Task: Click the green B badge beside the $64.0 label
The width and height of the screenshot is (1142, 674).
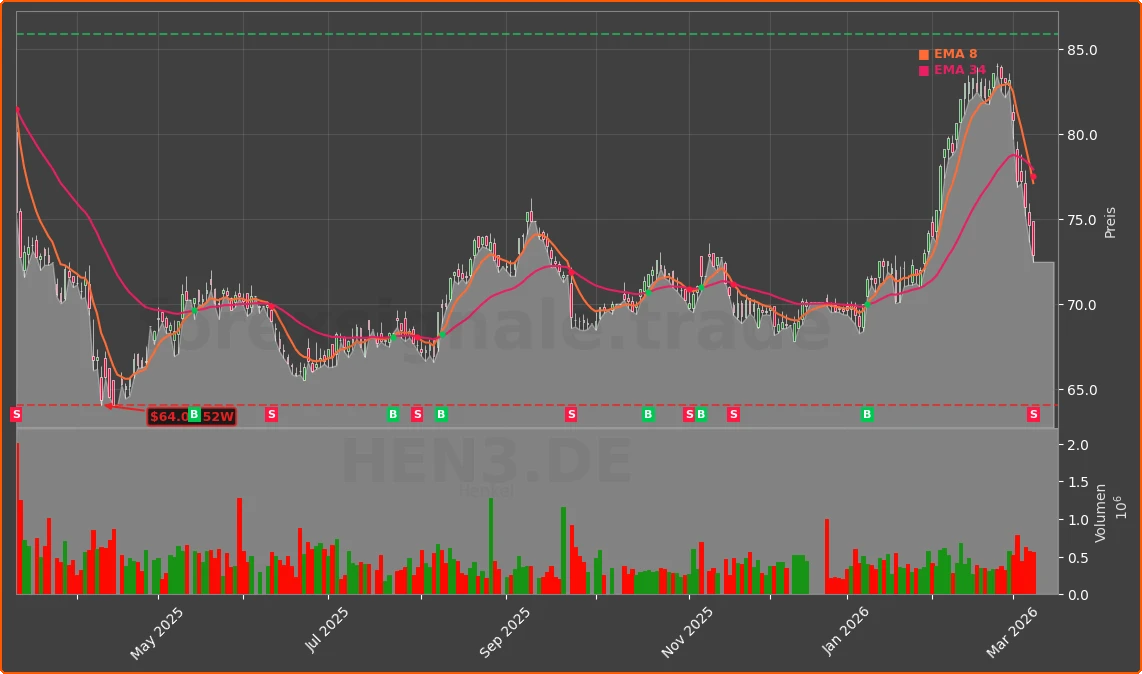Action: (x=193, y=414)
